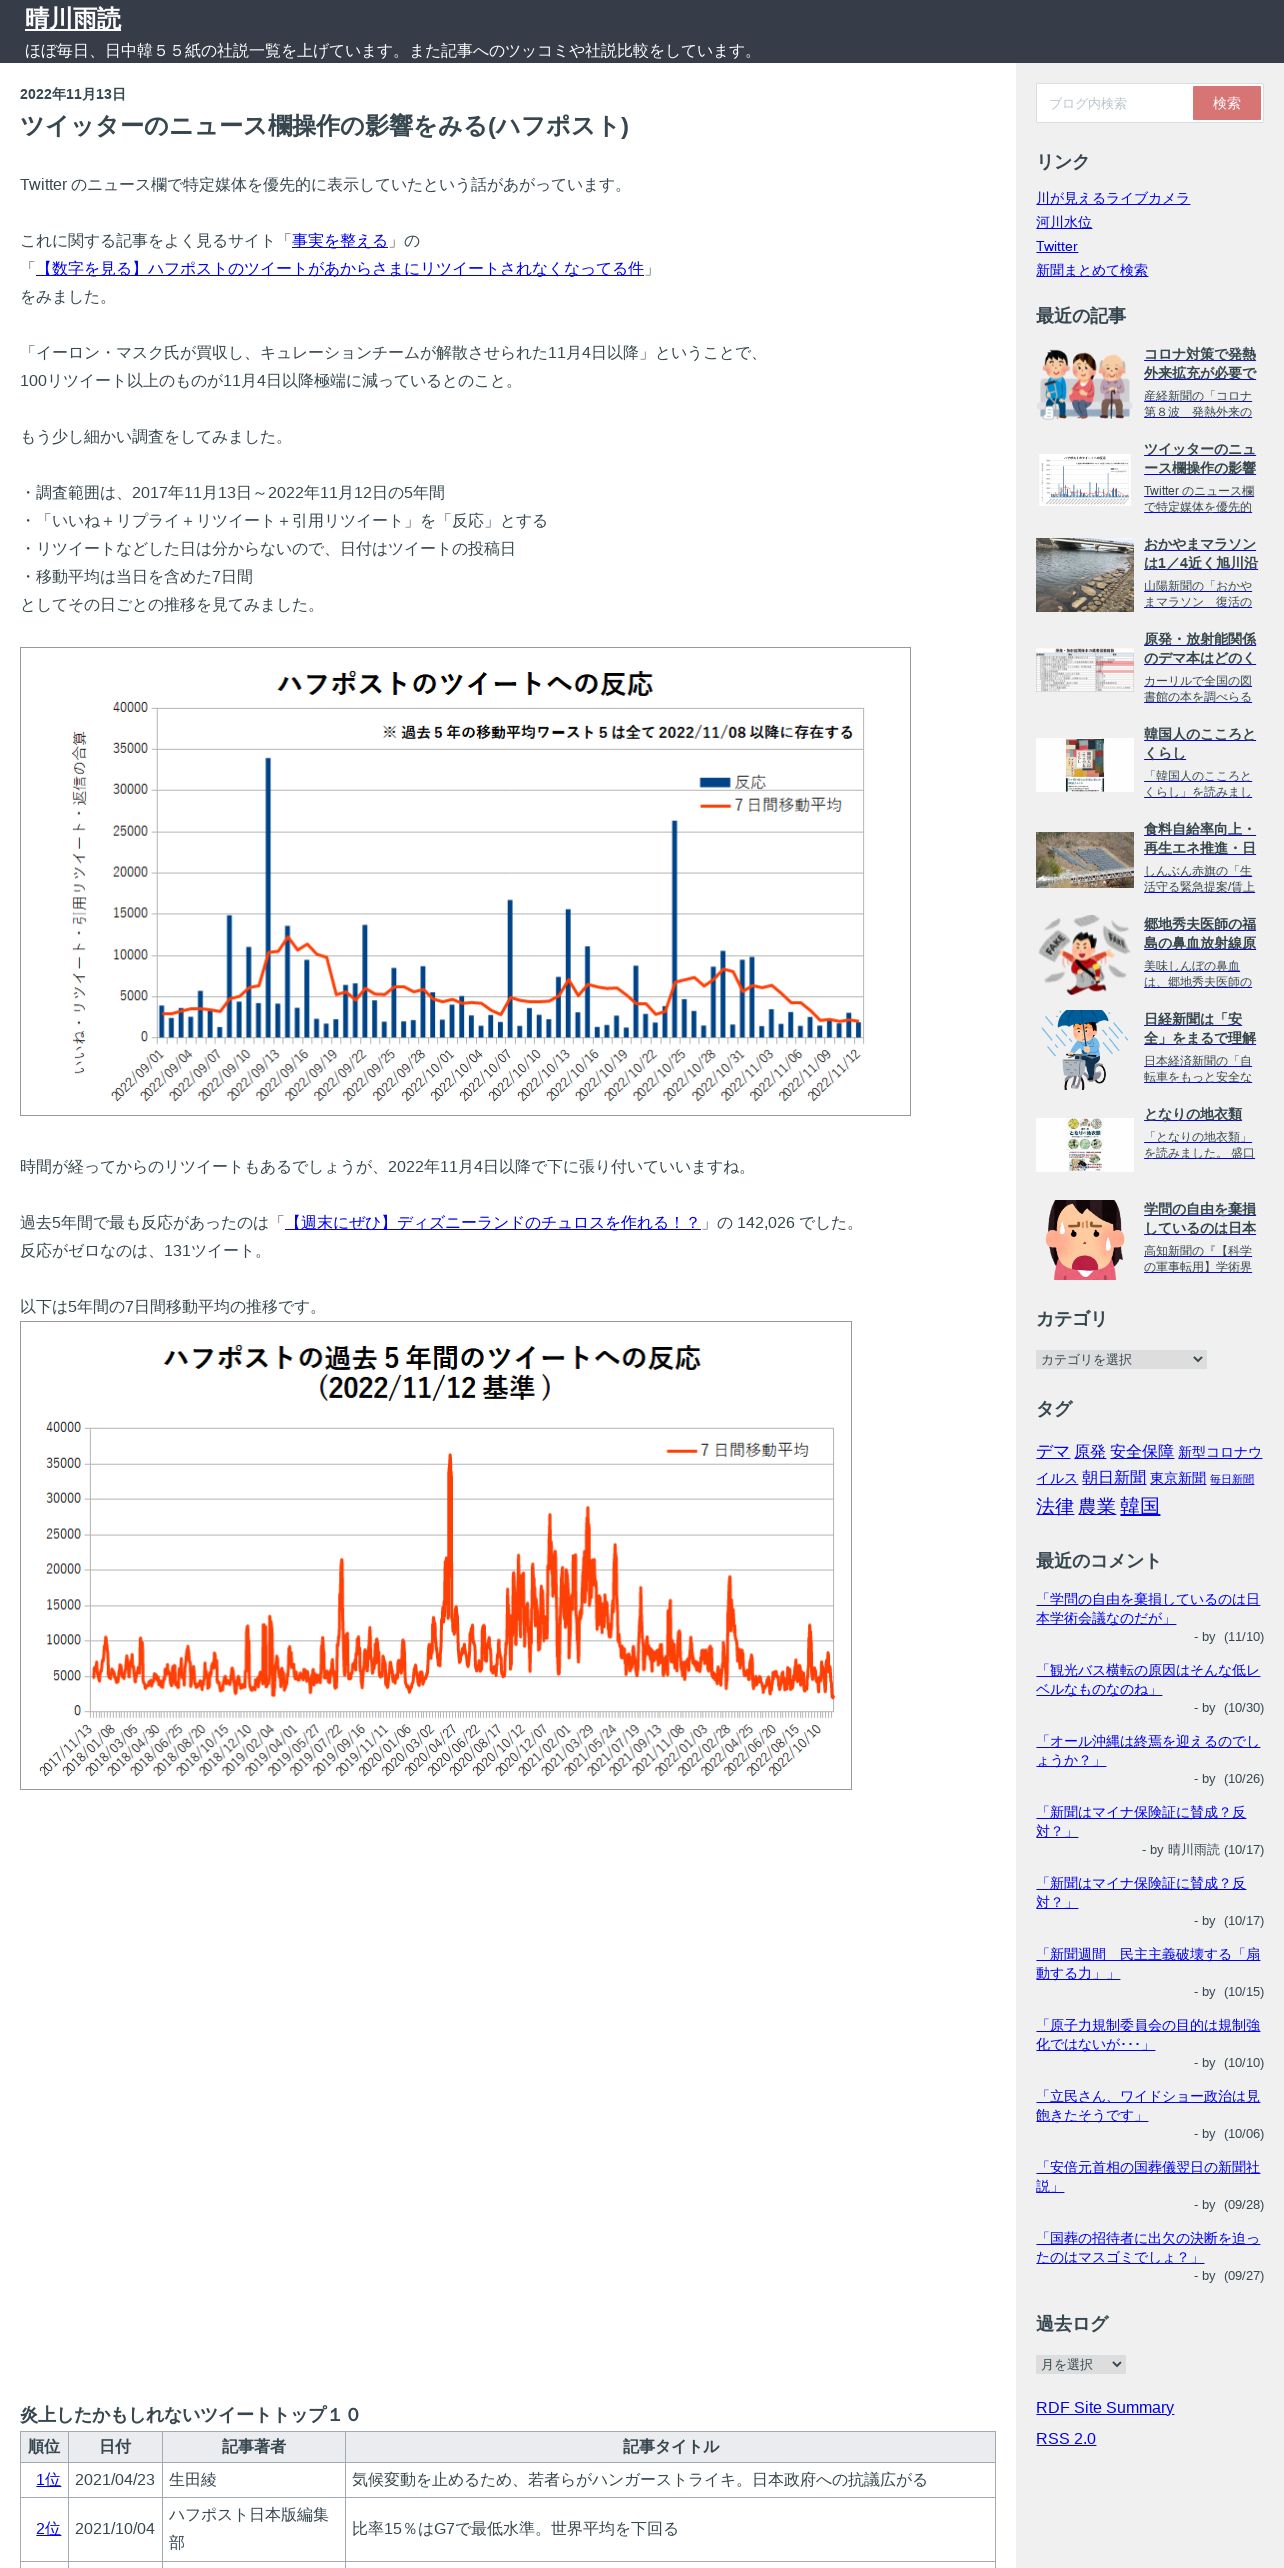This screenshot has height=2568, width=1284.
Task: Open recent post 日経新聞は「安全」をまるで理解
Action: click(x=1199, y=1028)
